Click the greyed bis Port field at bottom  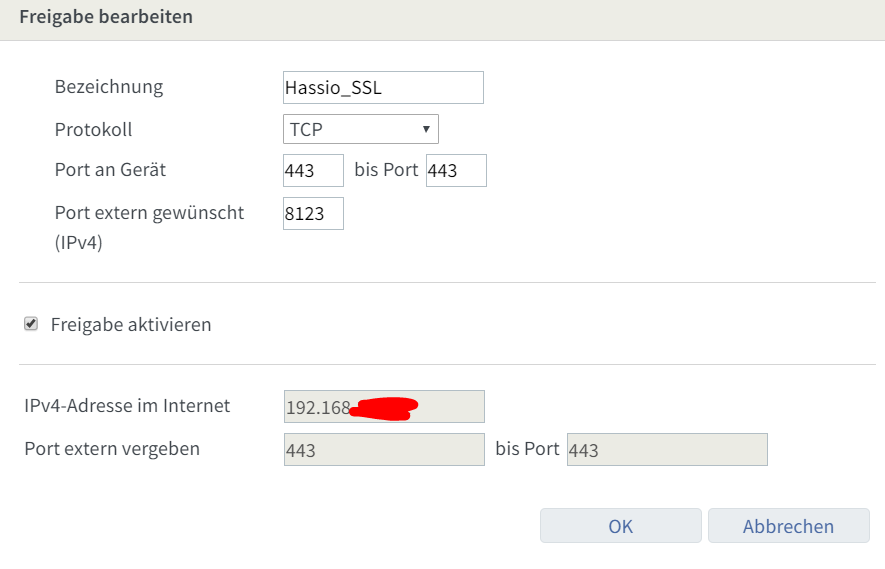pos(667,450)
